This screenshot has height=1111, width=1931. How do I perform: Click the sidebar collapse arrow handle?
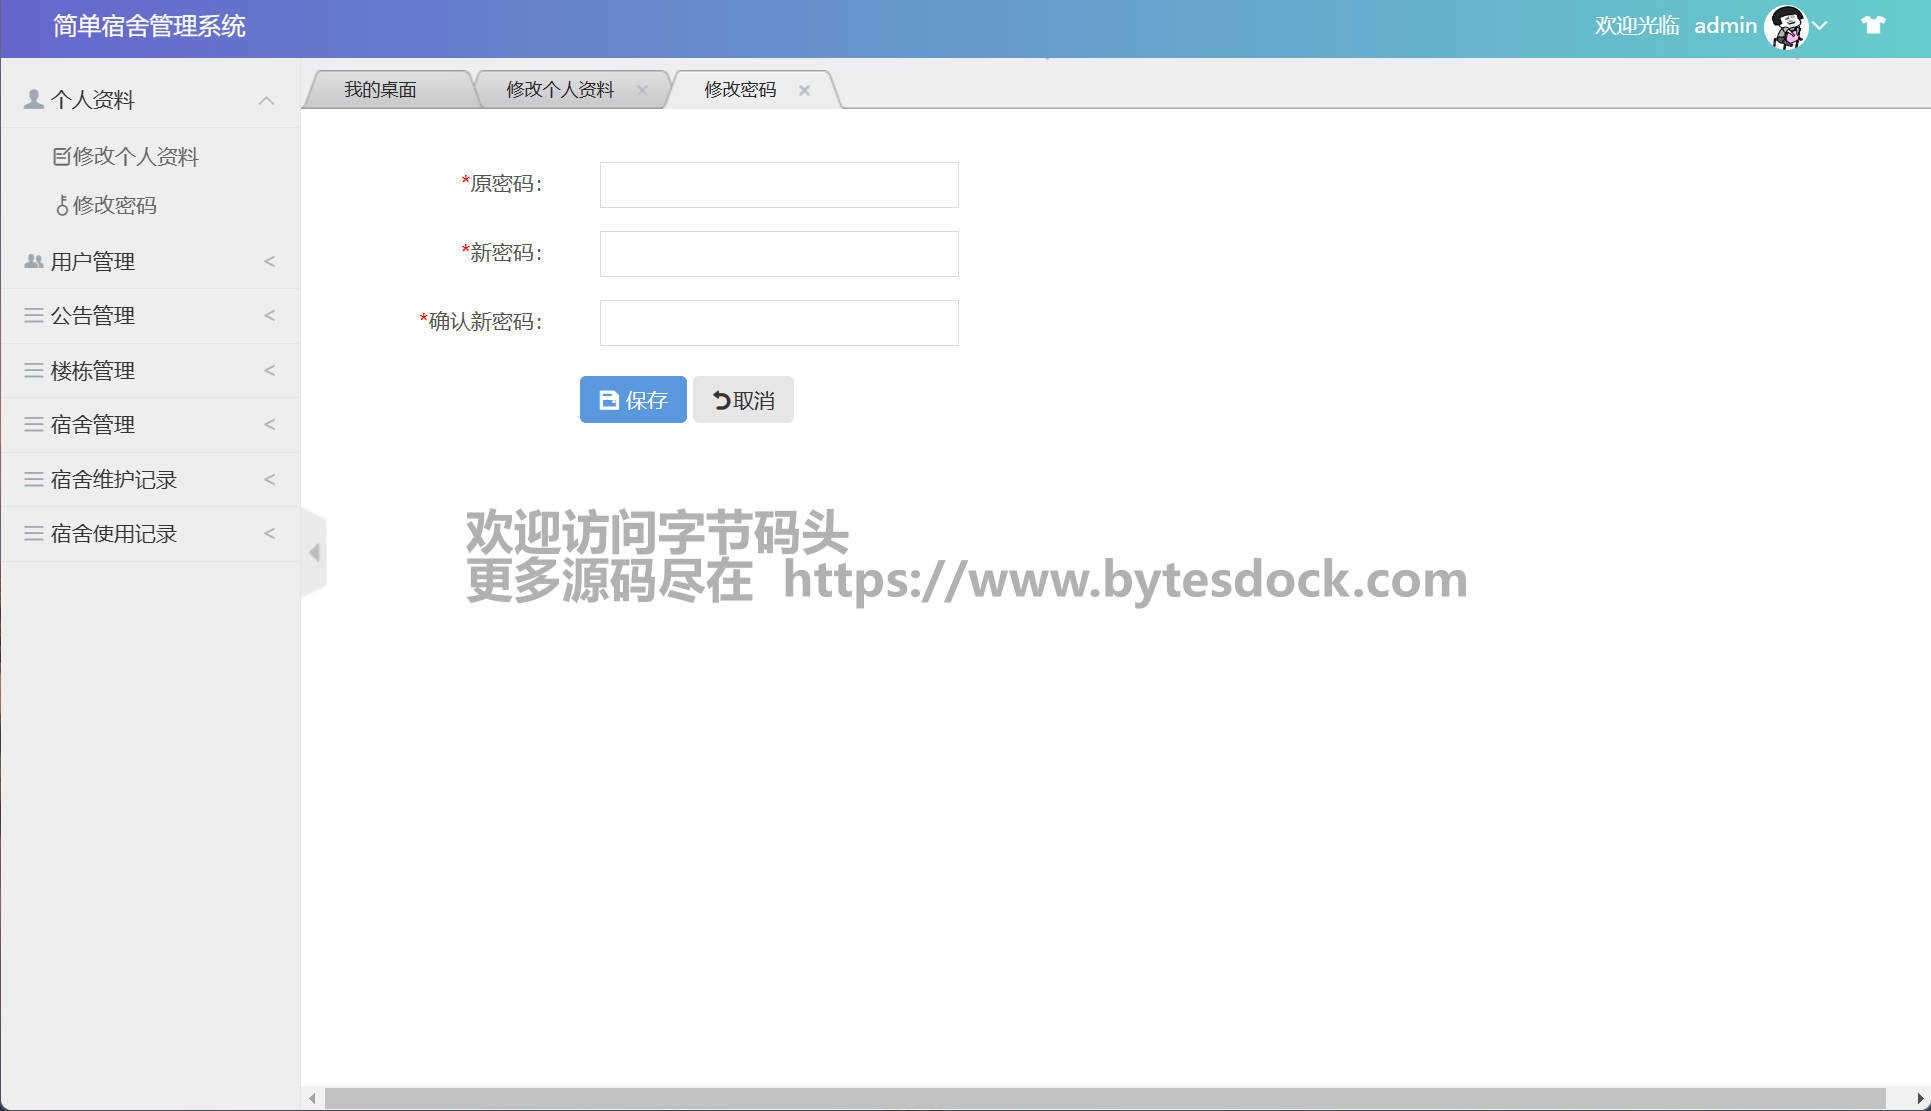pyautogui.click(x=314, y=552)
